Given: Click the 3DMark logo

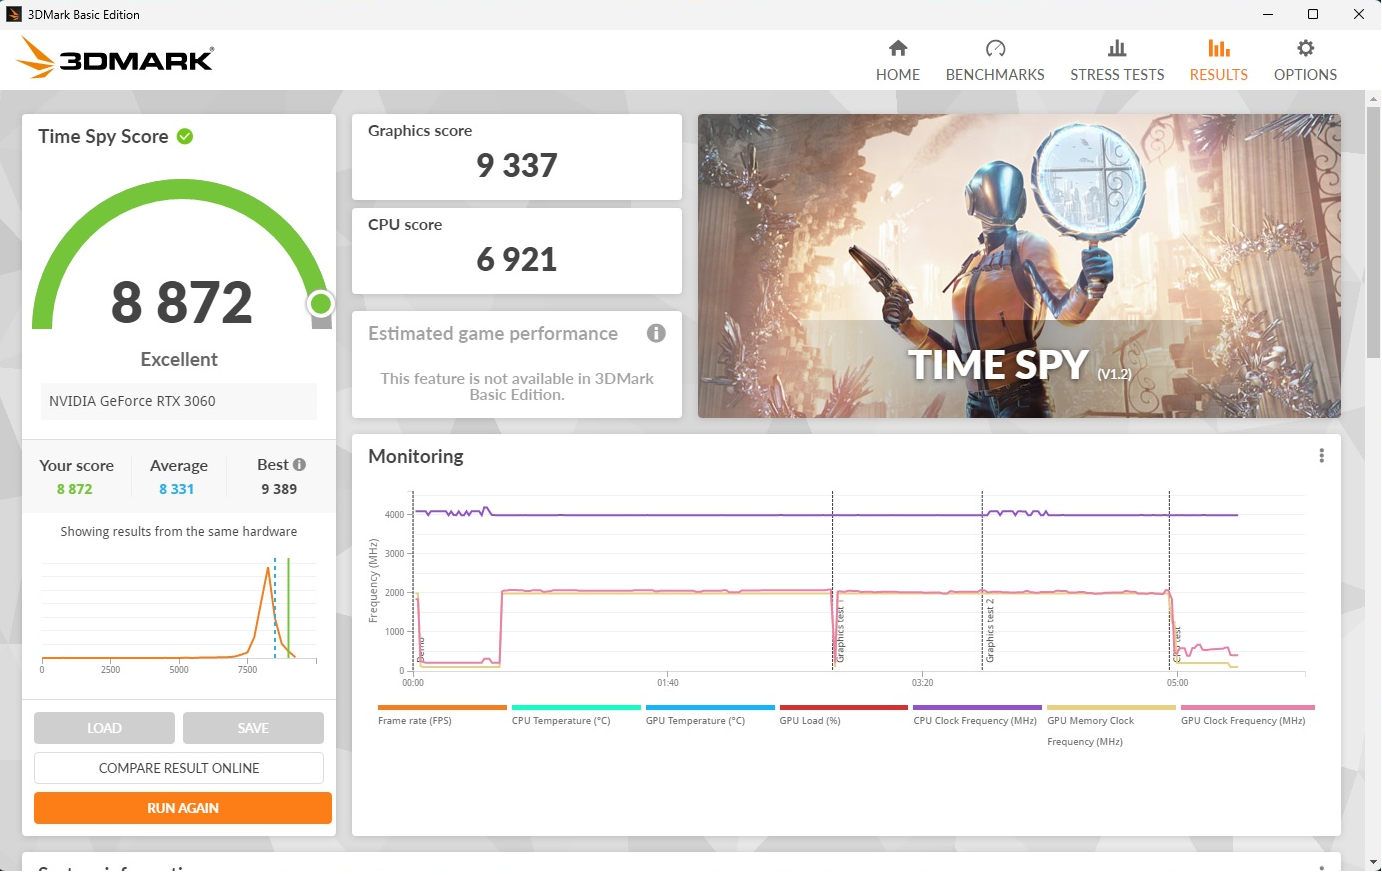Looking at the screenshot, I should point(116,59).
